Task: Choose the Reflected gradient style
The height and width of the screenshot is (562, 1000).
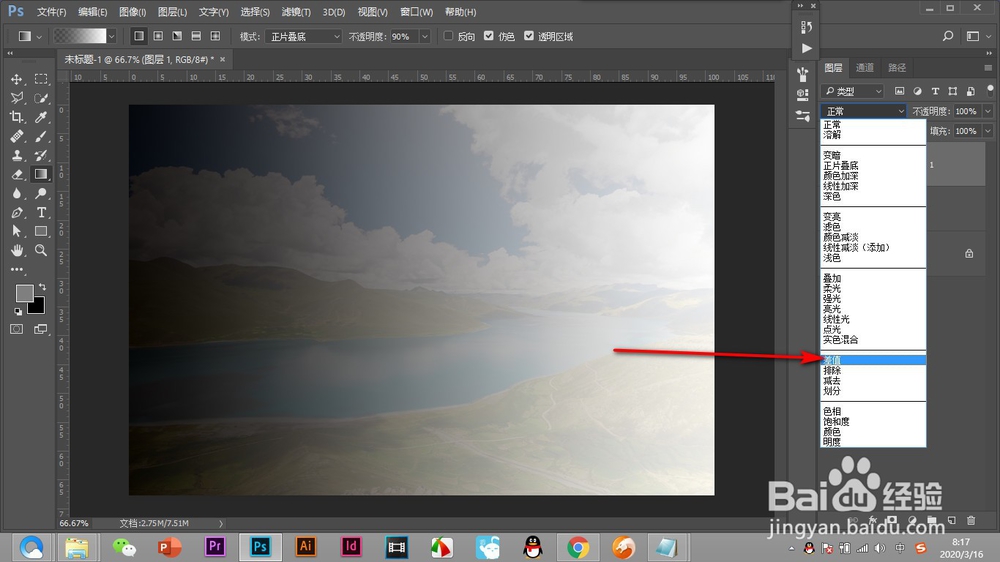Action: tap(196, 36)
